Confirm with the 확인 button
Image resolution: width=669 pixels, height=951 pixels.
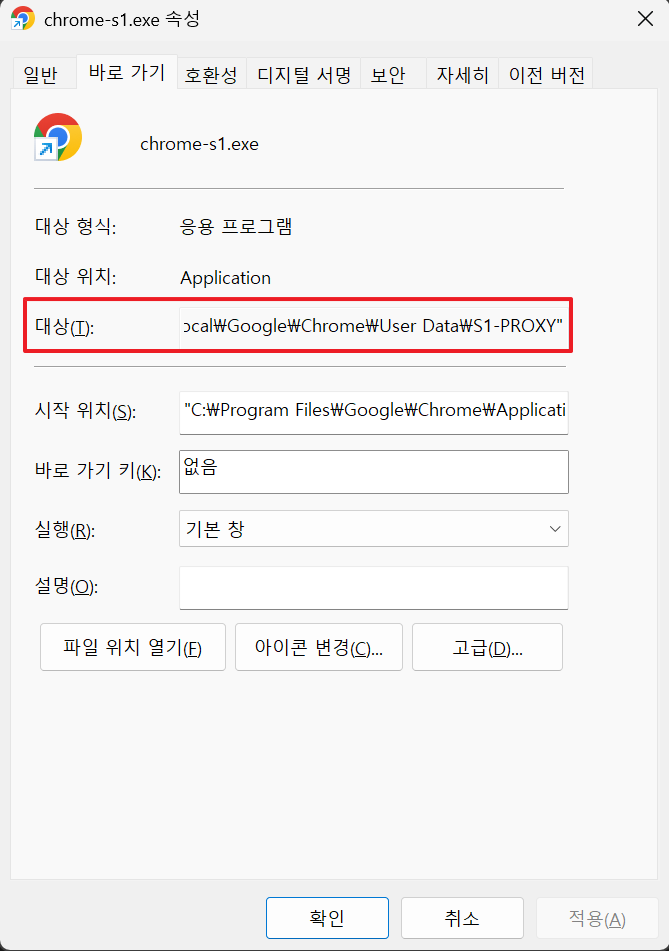point(327,917)
